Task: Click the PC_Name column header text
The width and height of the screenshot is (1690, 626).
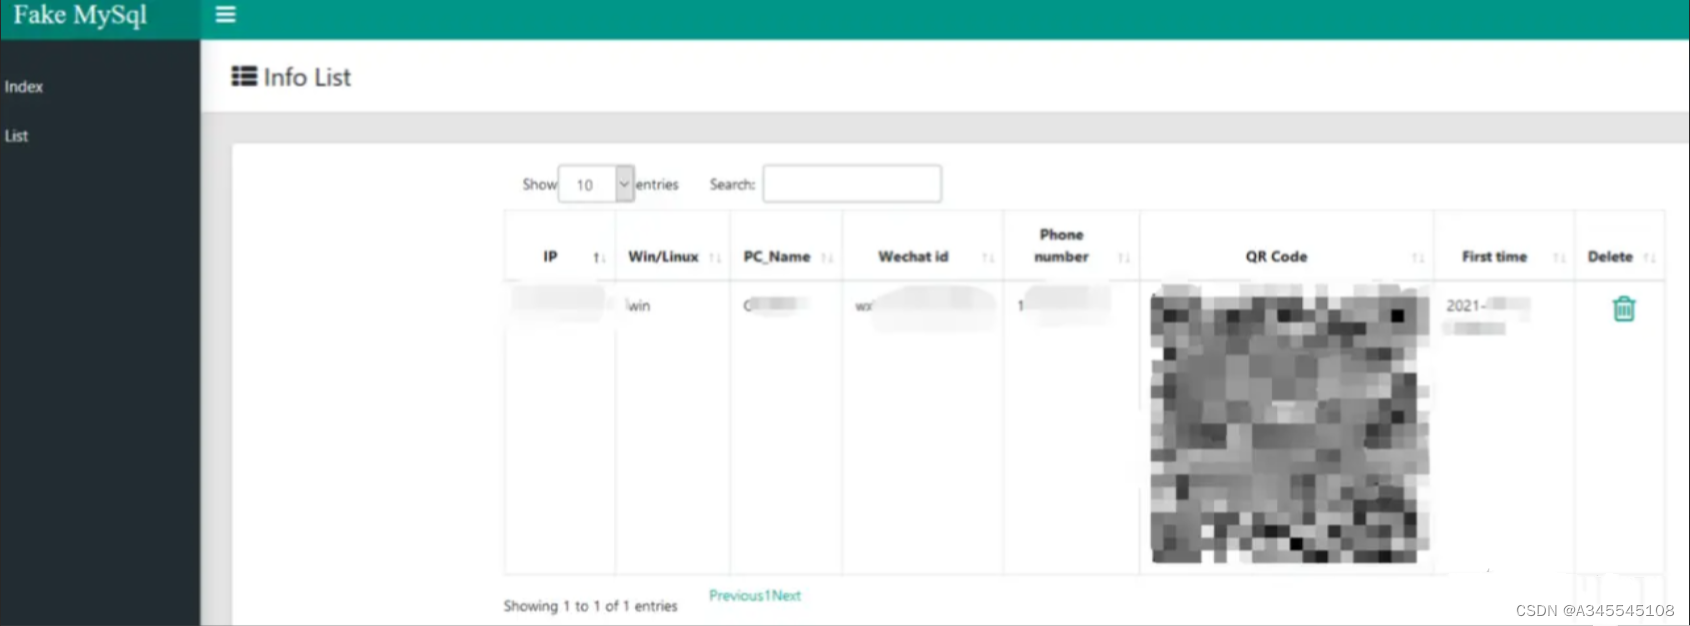Action: (777, 257)
